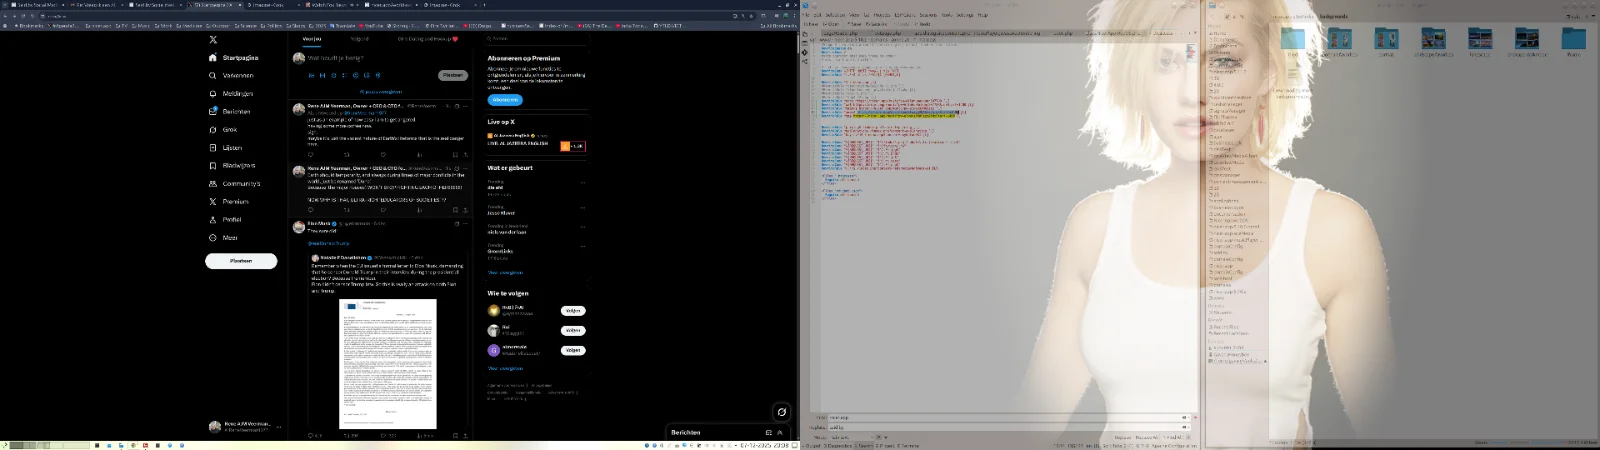Open Kate Sessions menu
Image resolution: width=1600 pixels, height=450 pixels.
[x=928, y=15]
